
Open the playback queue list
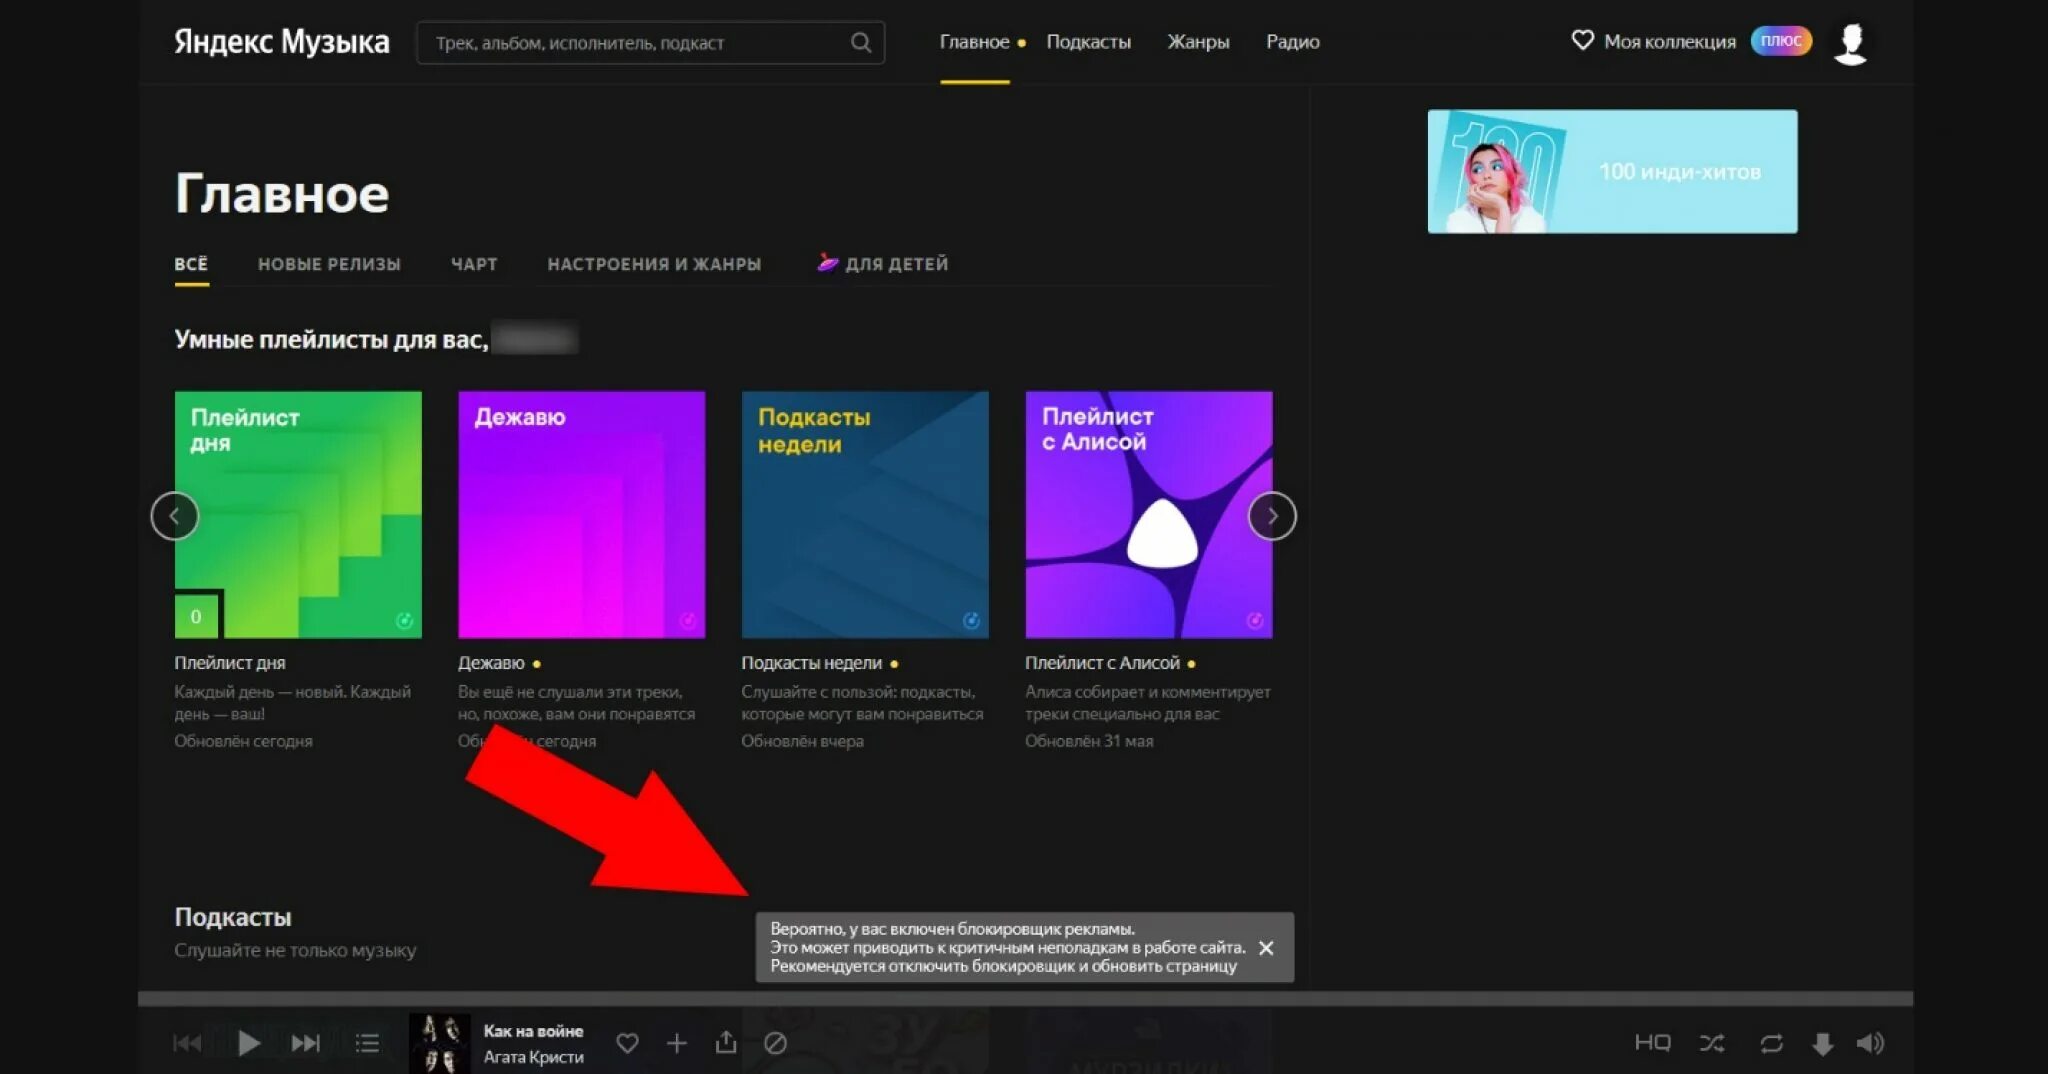tap(367, 1043)
